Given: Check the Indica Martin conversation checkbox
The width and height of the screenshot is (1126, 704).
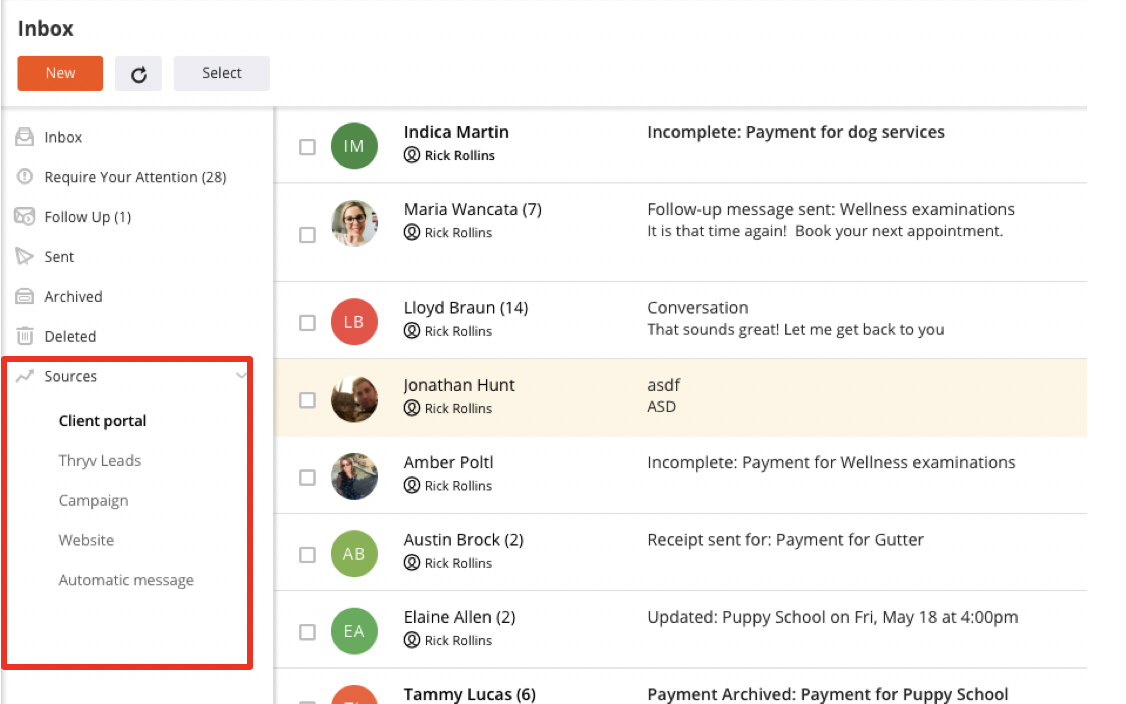Looking at the screenshot, I should pos(307,147).
